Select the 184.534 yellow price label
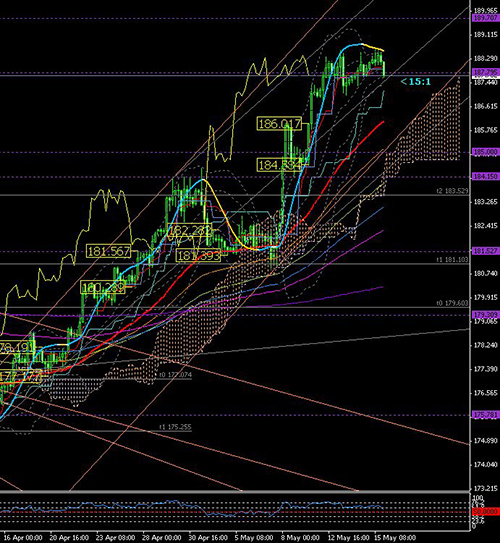 point(279,165)
